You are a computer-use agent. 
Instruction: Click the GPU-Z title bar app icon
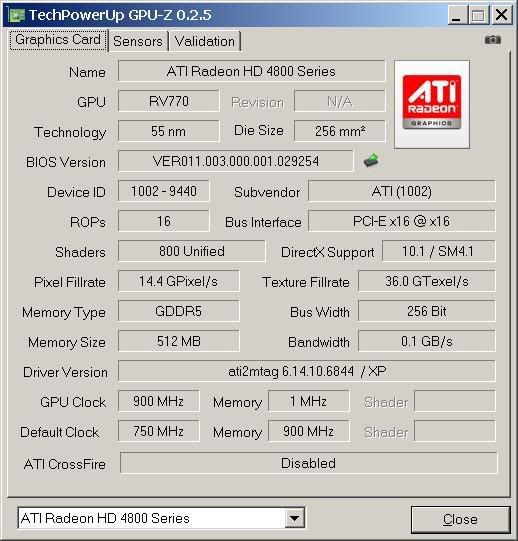click(x=17, y=15)
